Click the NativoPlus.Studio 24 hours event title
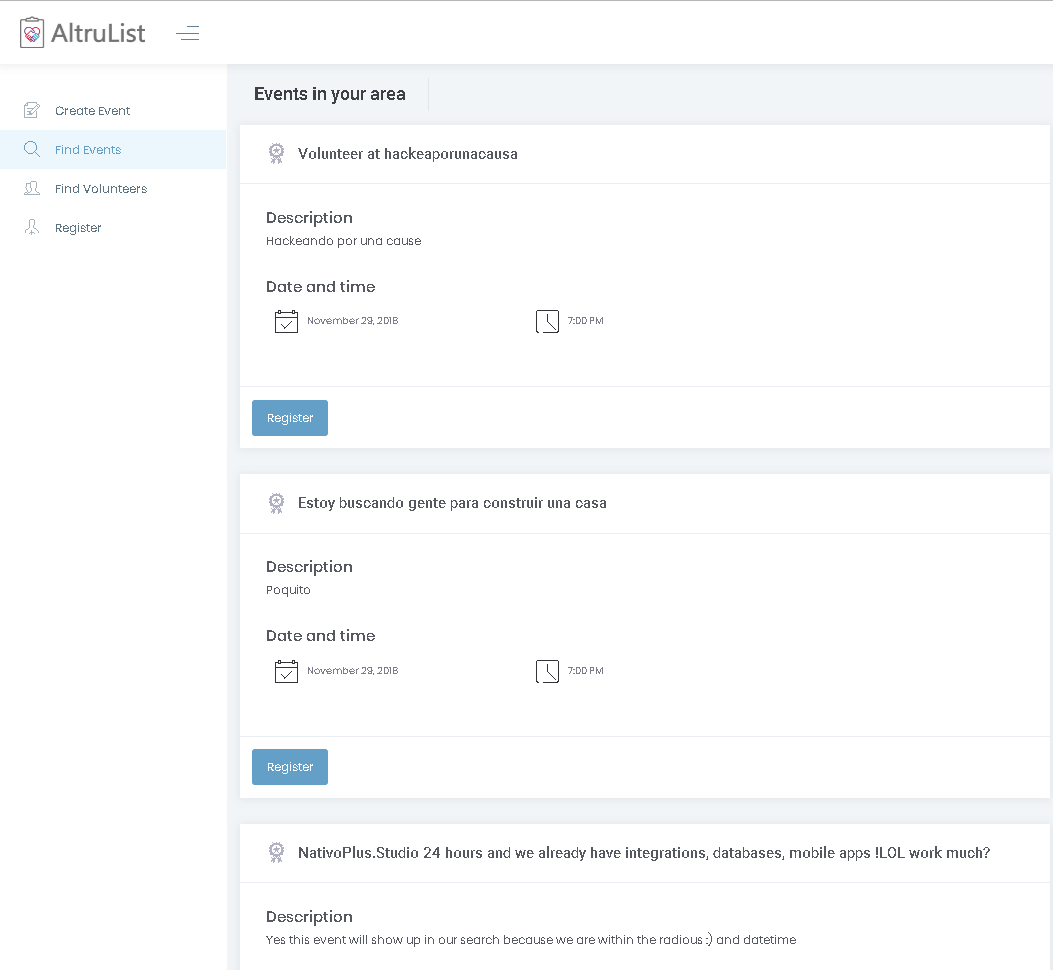The width and height of the screenshot is (1053, 970). (643, 852)
